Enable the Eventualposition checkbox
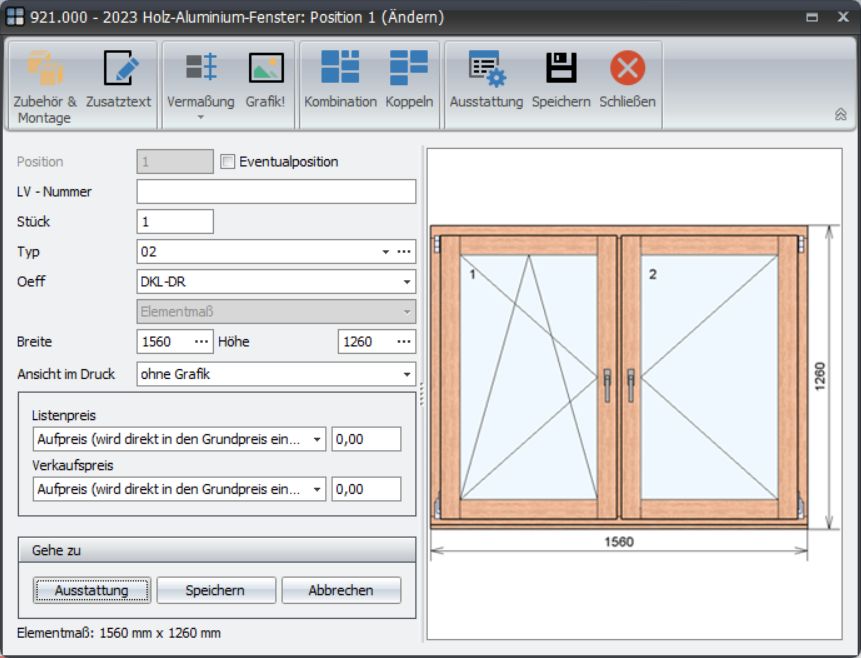 coord(228,162)
